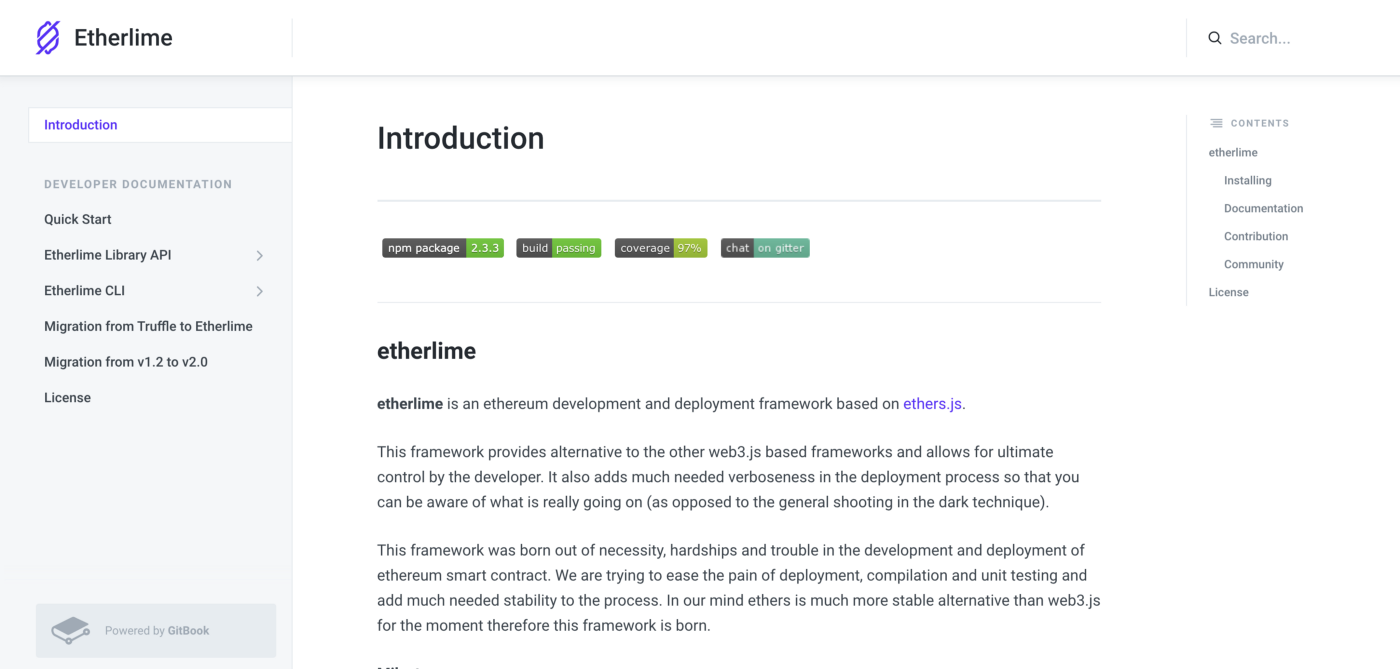Click the GitBook logo icon
1400x669 pixels.
pyautogui.click(x=71, y=631)
